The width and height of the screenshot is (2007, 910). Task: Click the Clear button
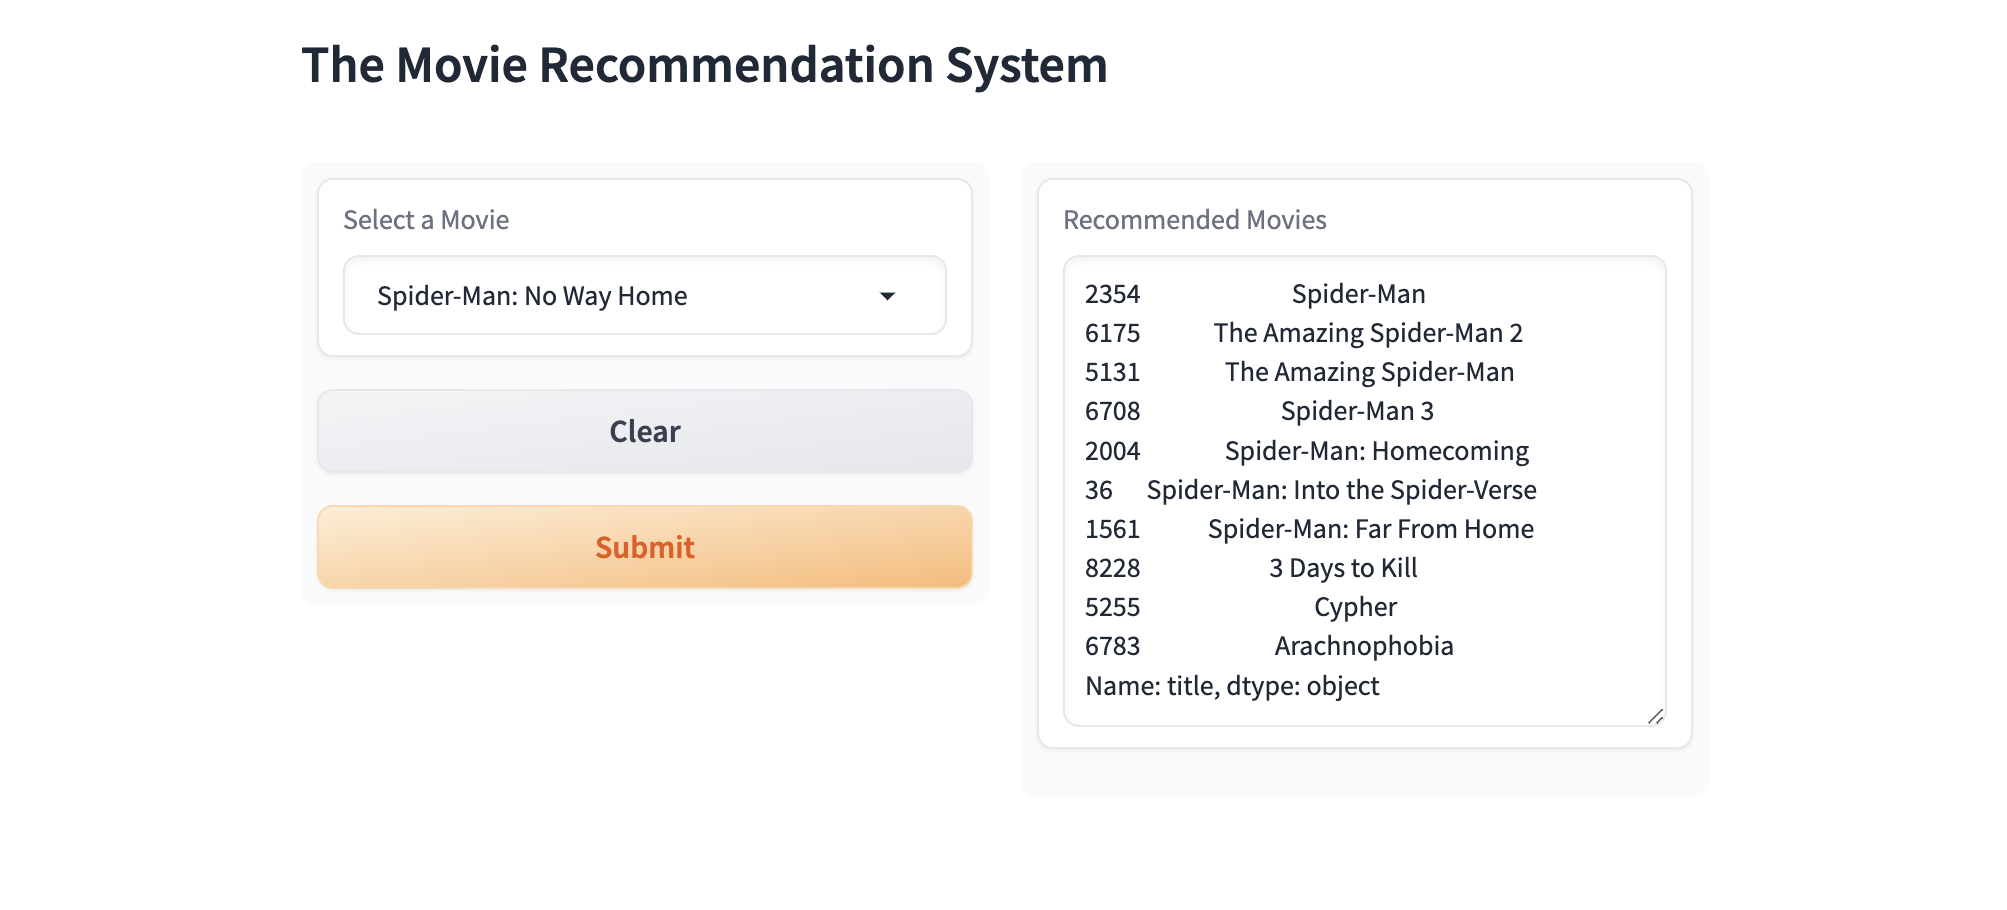click(645, 431)
